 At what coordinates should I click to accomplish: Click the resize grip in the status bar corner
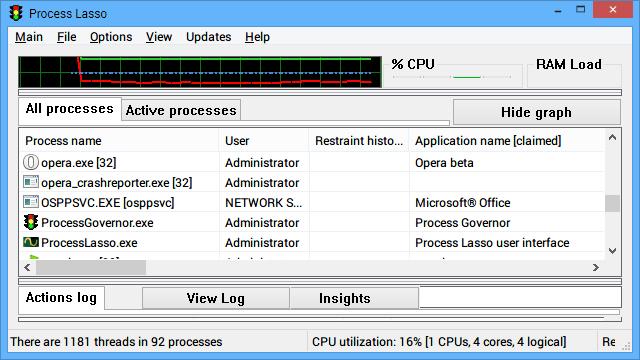pyautogui.click(x=626, y=347)
